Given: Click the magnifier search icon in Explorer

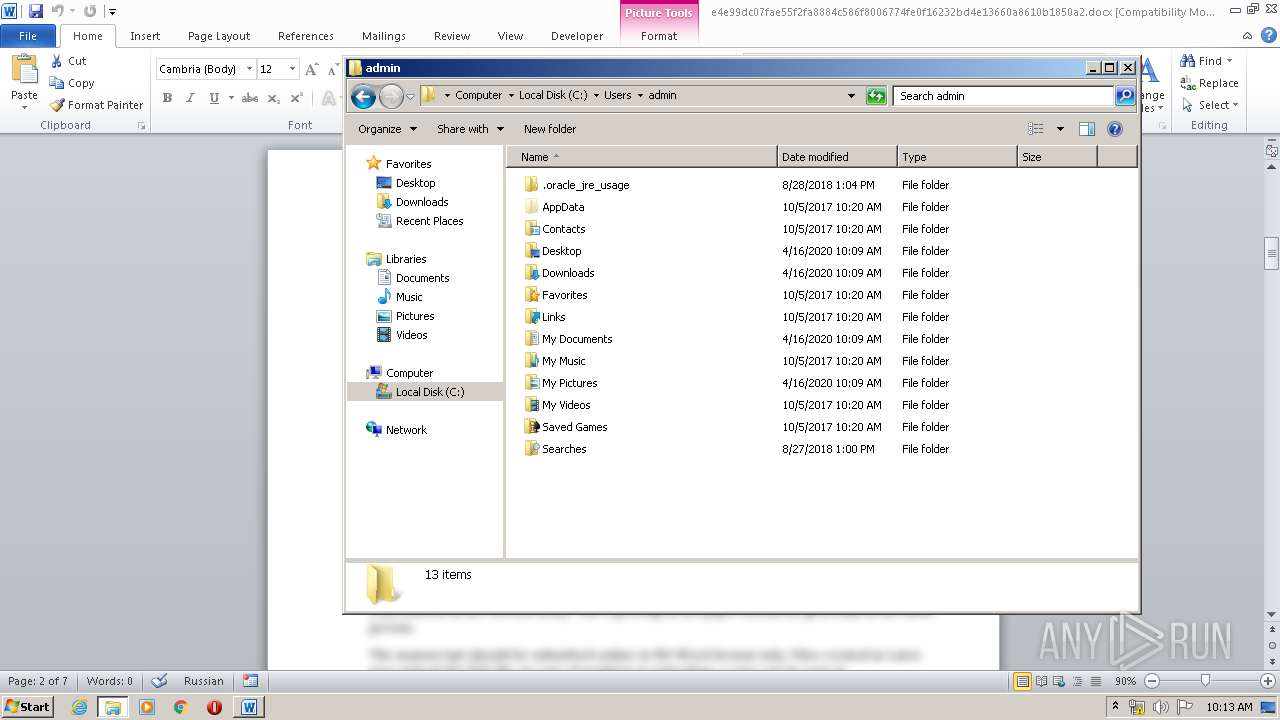Looking at the screenshot, I should [x=1125, y=96].
